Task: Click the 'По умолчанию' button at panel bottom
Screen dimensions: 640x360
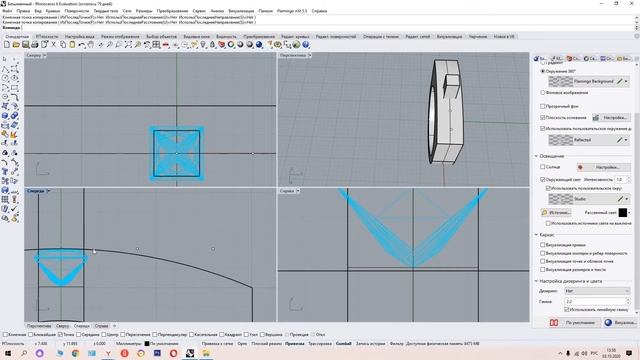Action: click(x=575, y=322)
